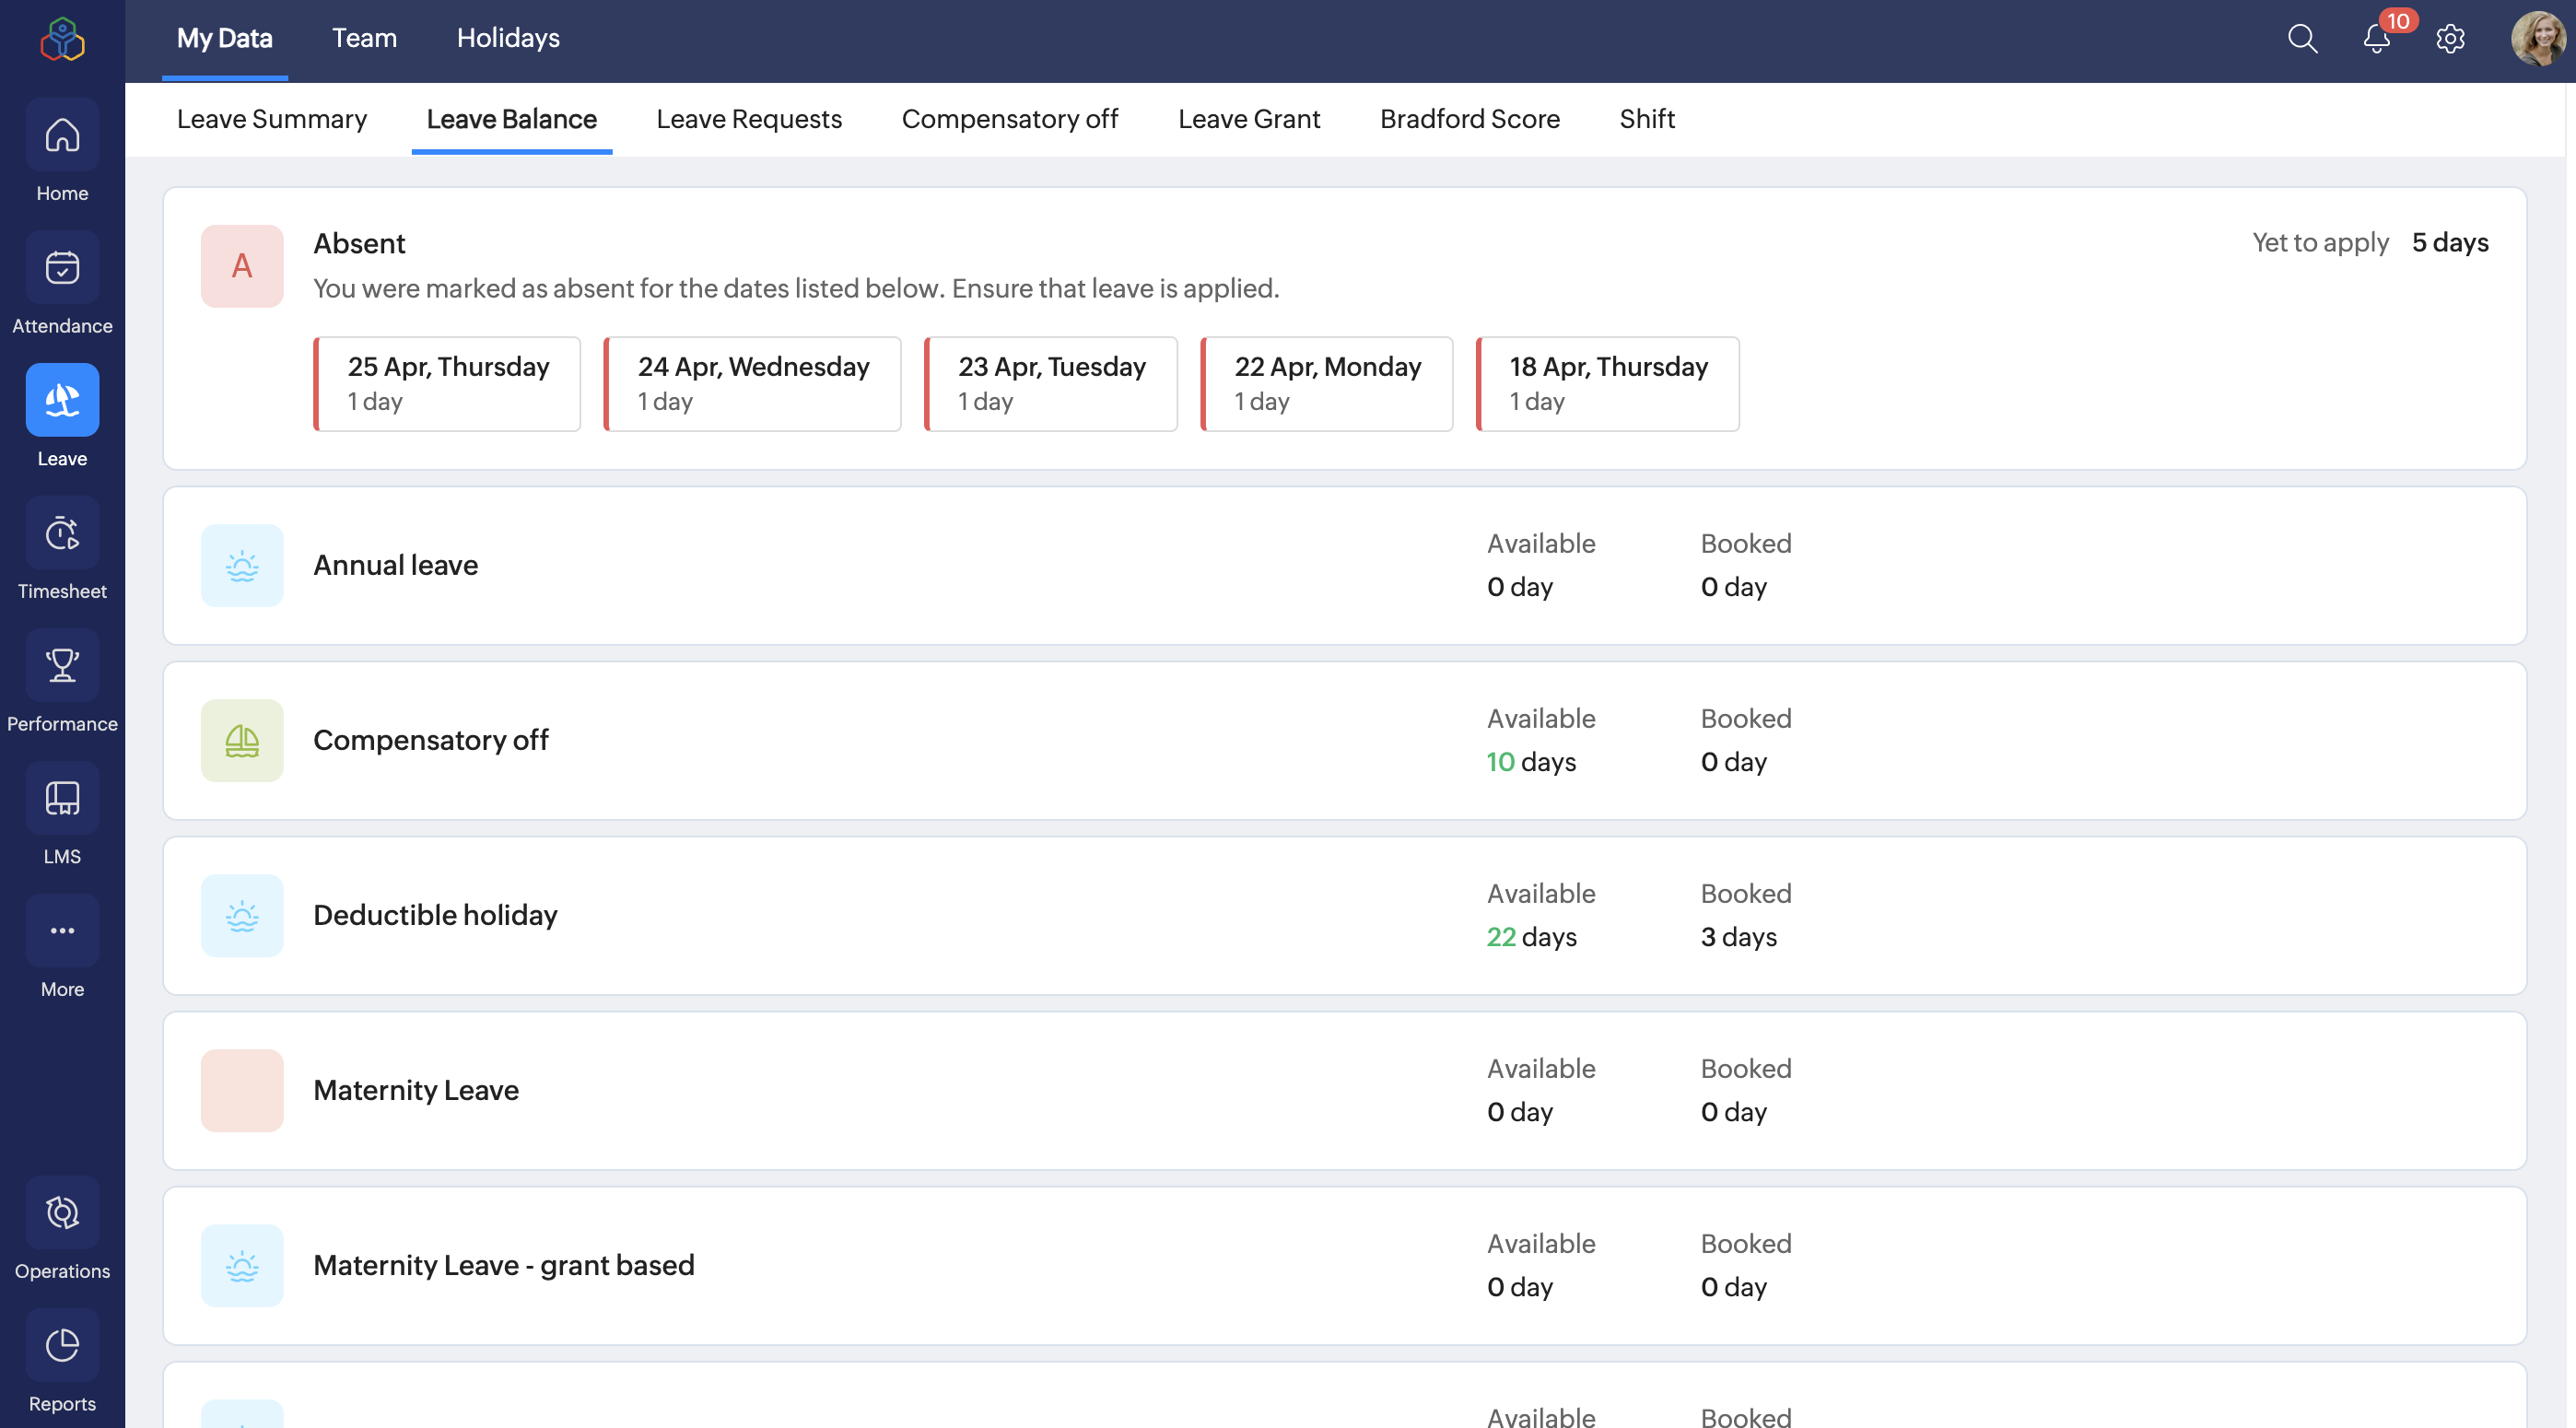
Task: Open the Timesheet module icon
Action: (x=62, y=533)
